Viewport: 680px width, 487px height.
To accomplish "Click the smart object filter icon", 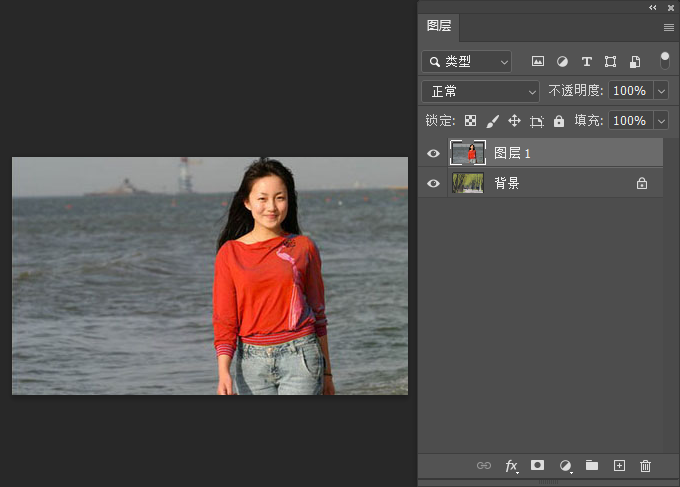I will pos(634,62).
